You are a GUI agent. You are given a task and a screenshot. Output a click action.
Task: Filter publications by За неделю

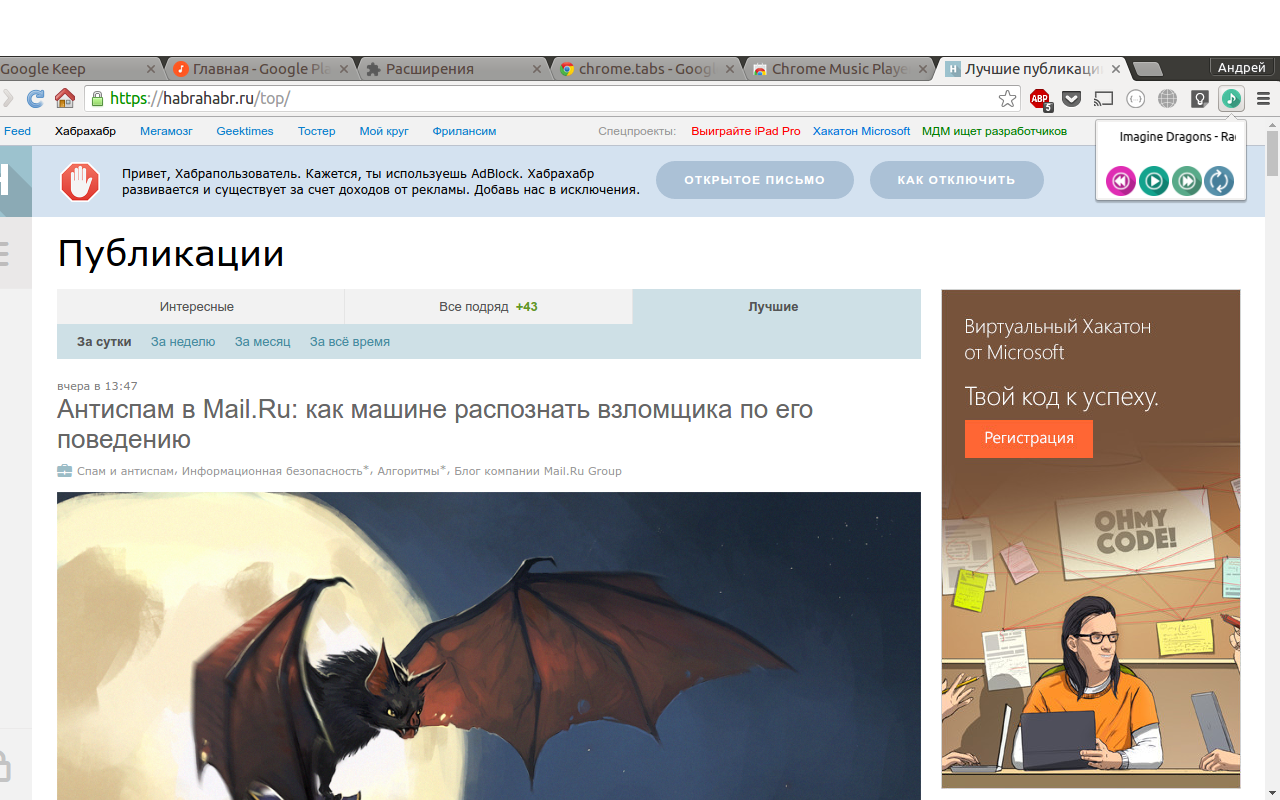click(x=183, y=342)
